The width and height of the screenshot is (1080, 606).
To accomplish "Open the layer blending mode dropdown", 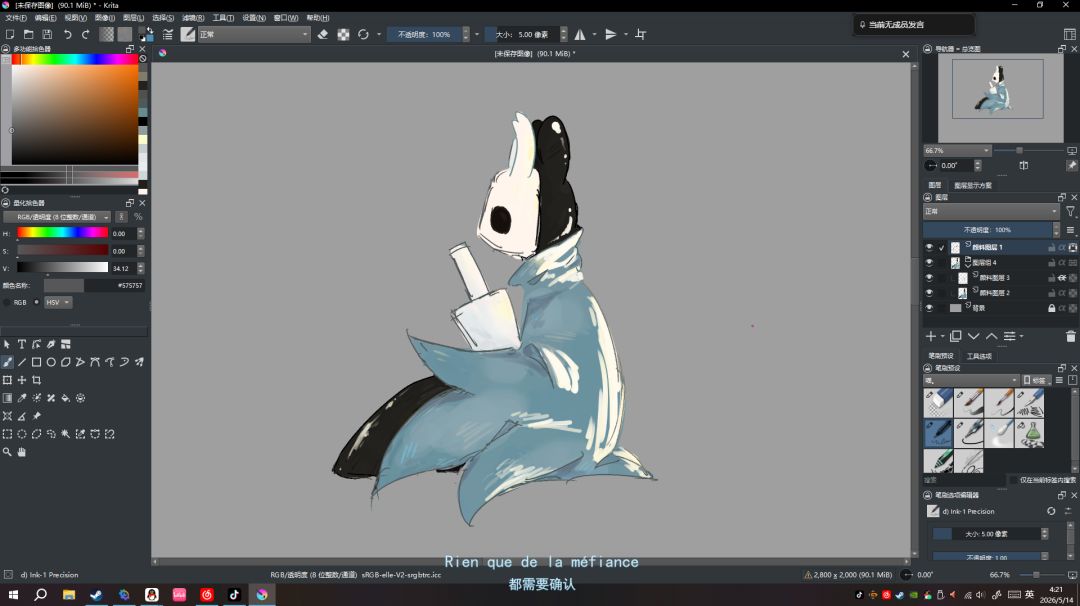I will 990,211.
